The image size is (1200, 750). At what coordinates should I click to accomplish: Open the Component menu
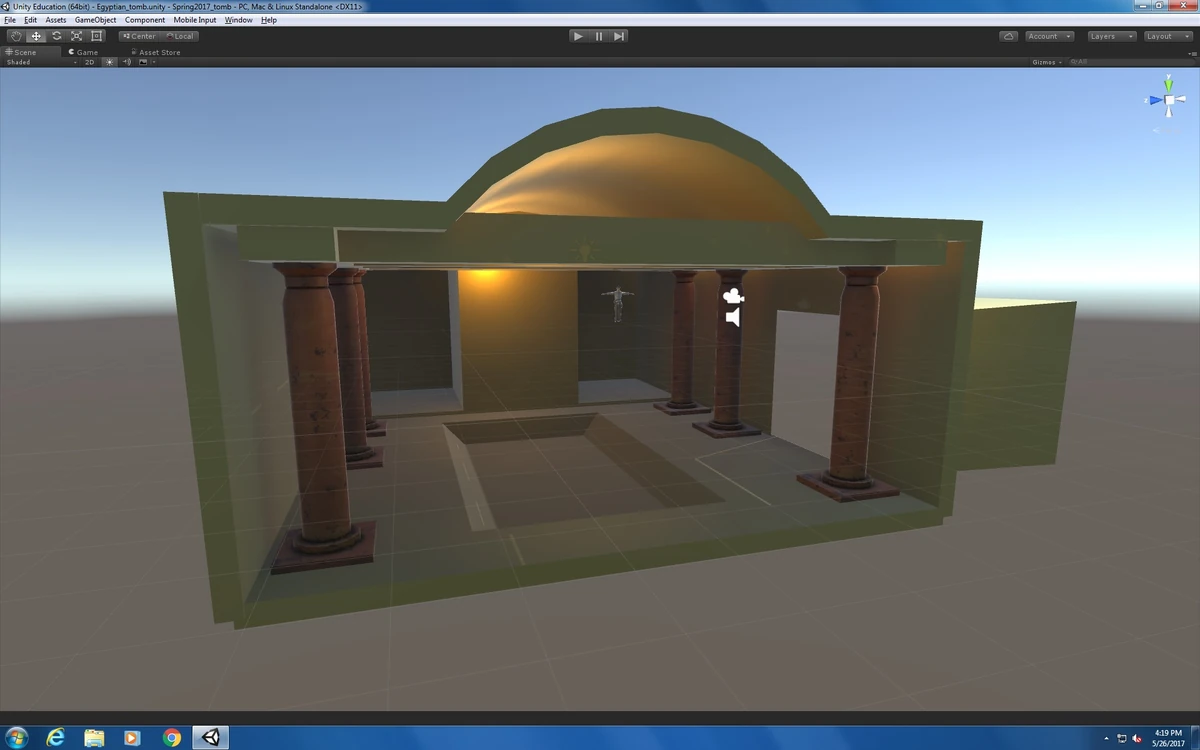point(145,20)
